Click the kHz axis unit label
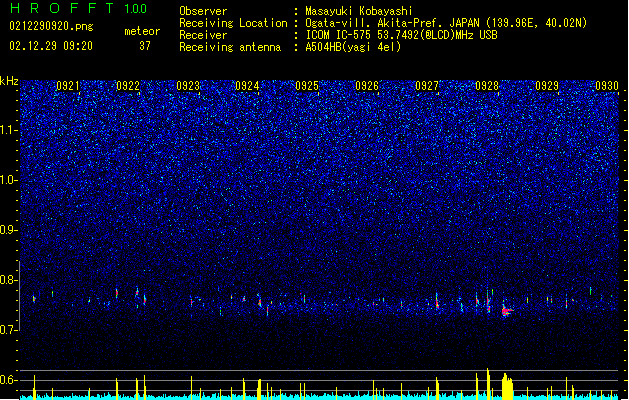 point(9,81)
